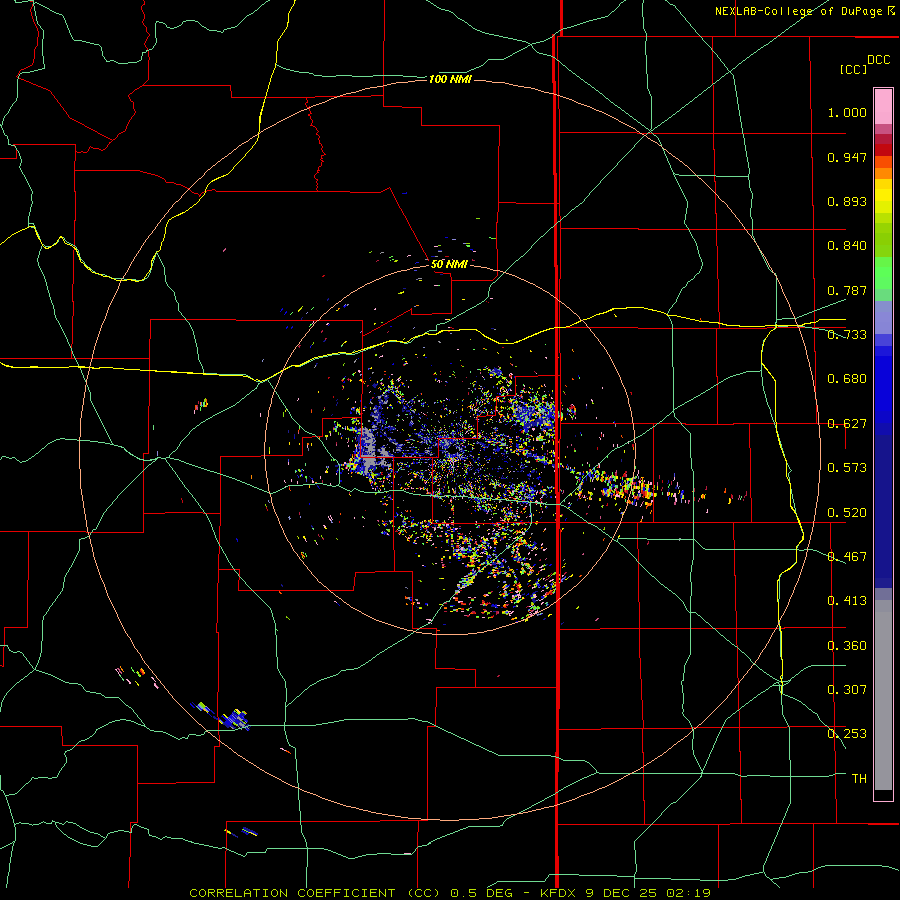Click the TH threshold legend label

point(859,779)
